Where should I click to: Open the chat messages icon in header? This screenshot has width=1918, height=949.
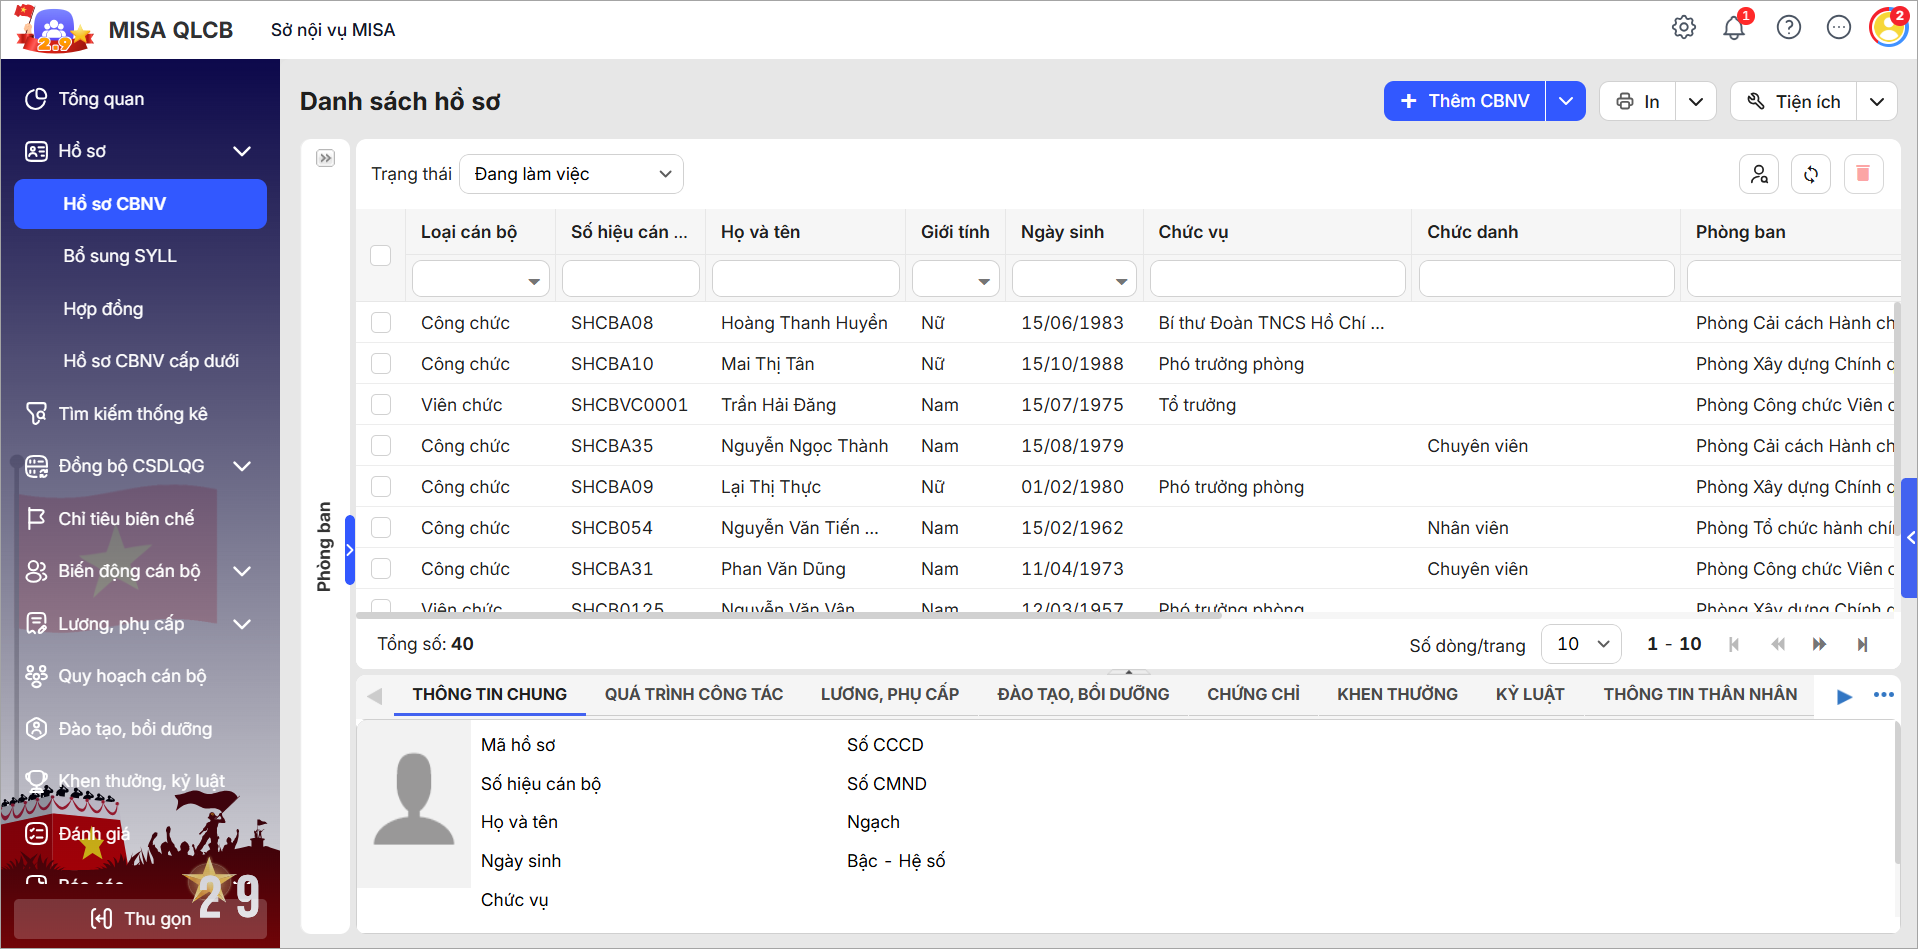(1839, 28)
